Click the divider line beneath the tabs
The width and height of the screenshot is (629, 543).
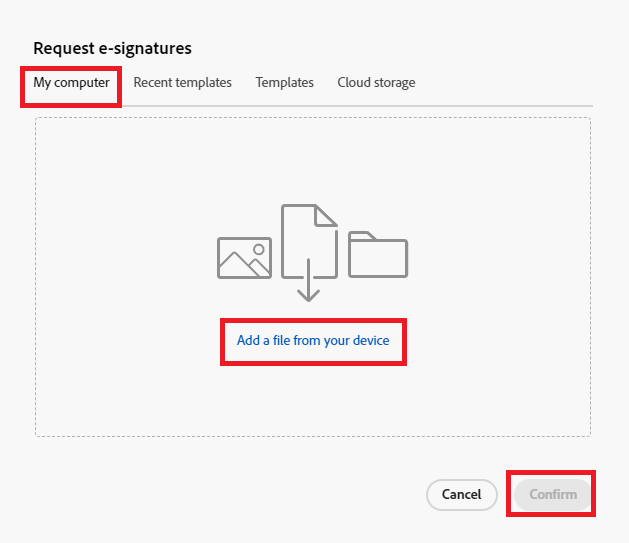coord(357,106)
